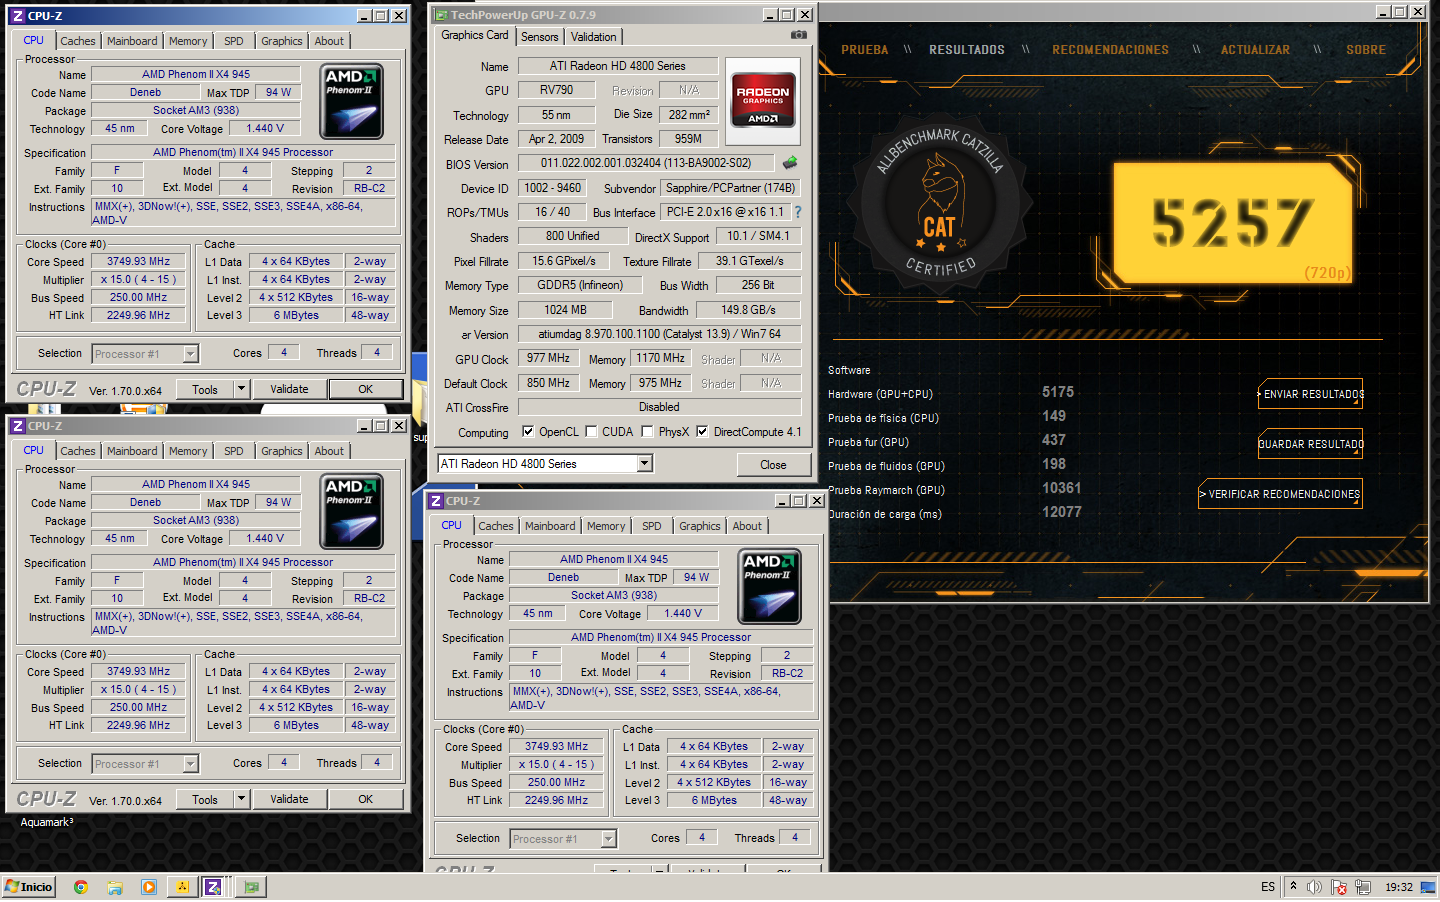Image resolution: width=1440 pixels, height=902 pixels.
Task: Click the ES language indicator on taskbar
Action: tap(1268, 887)
